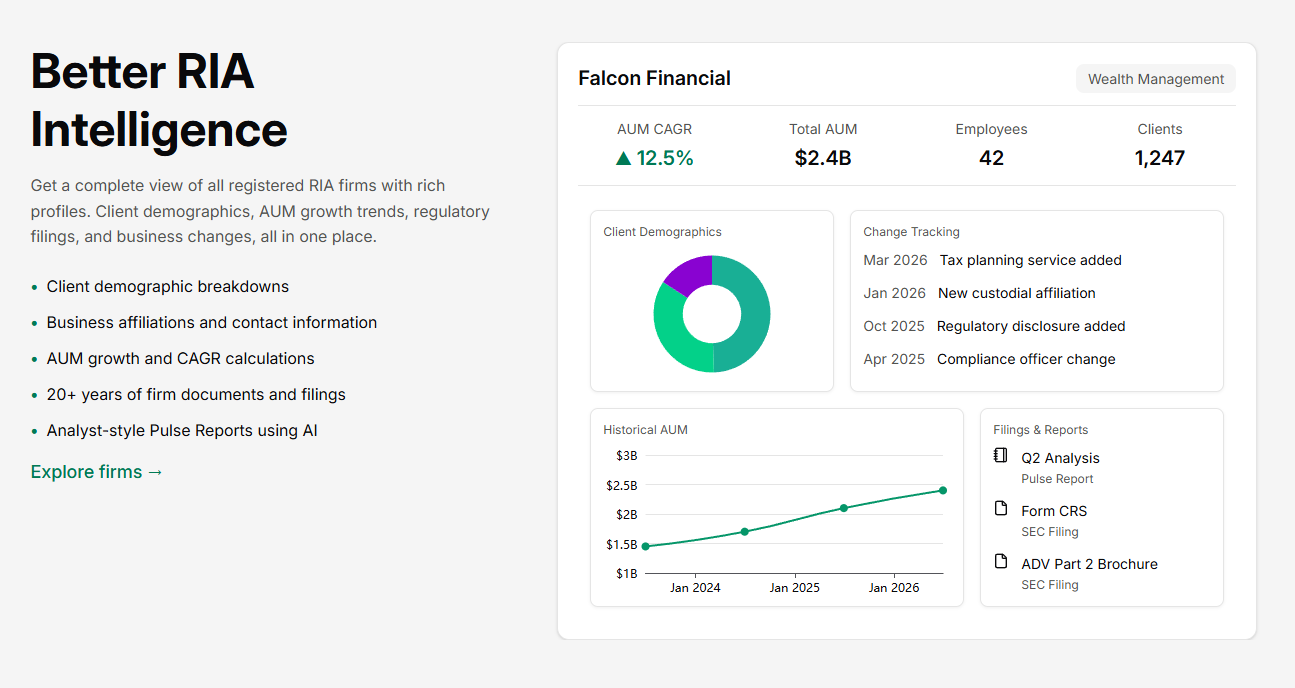Screen dimensions: 1295x688
Task: Click the Falcon Financial firm name
Action: pos(655,78)
